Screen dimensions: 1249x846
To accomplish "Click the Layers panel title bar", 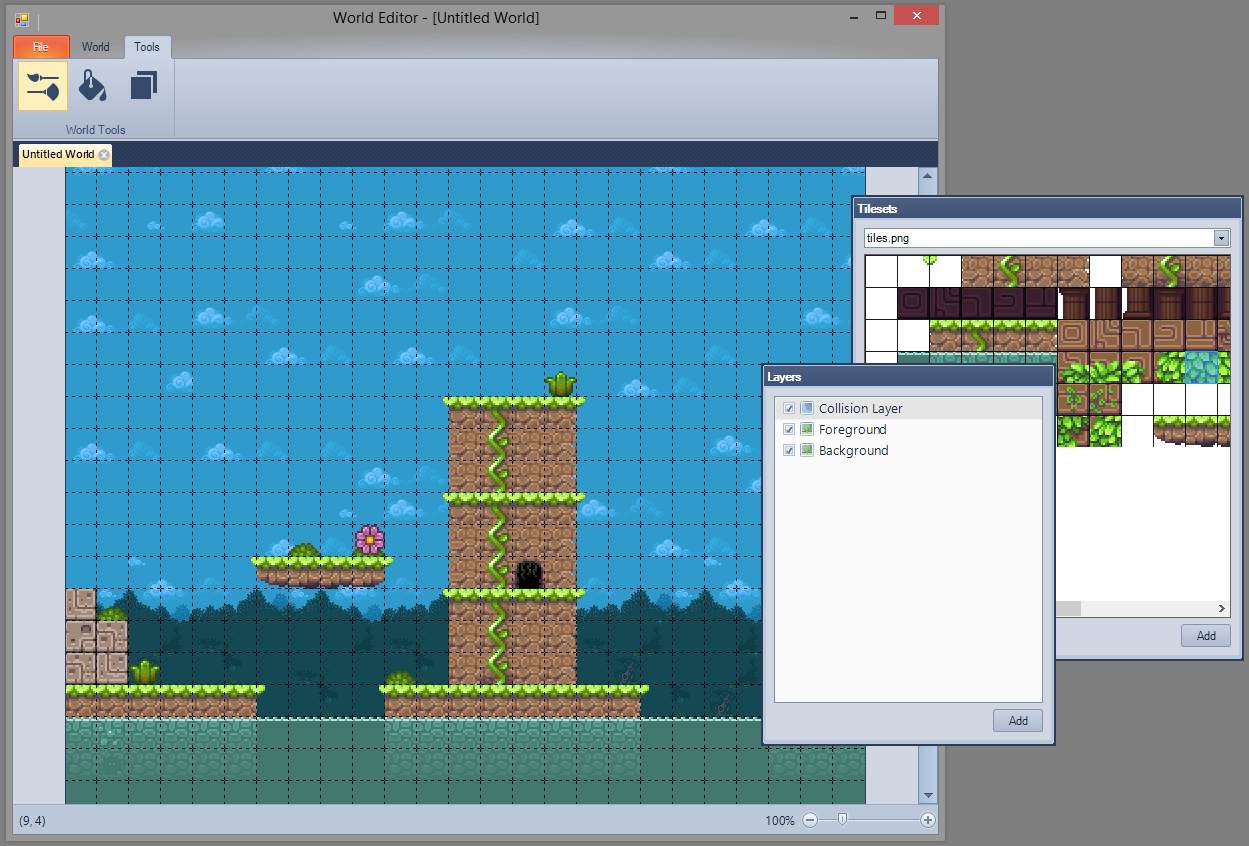I will 908,377.
